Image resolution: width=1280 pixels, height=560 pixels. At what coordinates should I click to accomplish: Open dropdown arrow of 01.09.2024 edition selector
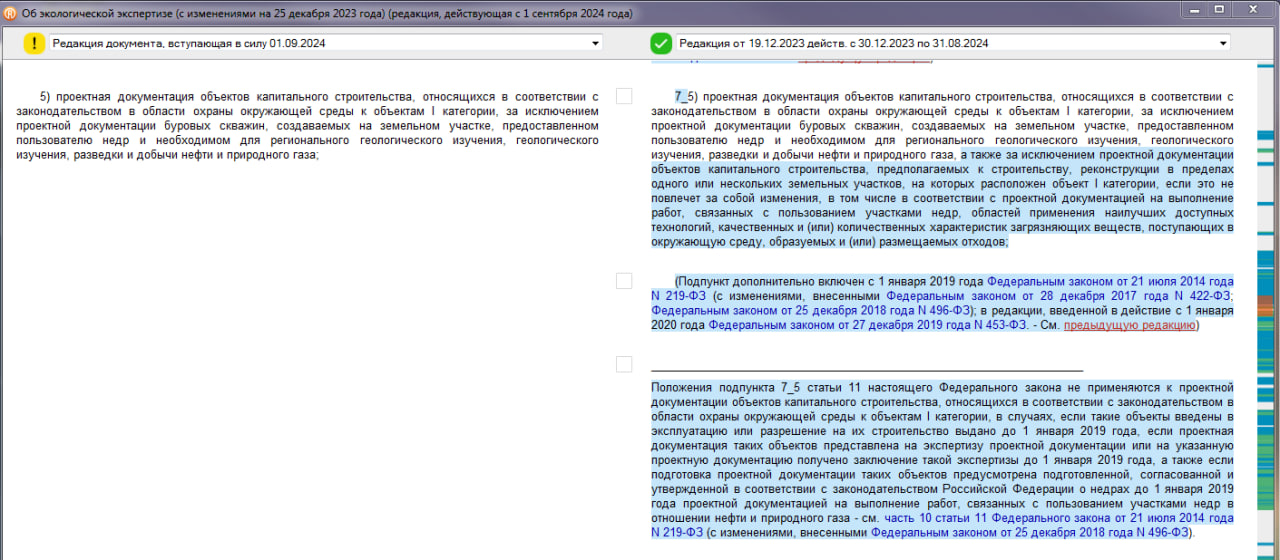pyautogui.click(x=596, y=43)
